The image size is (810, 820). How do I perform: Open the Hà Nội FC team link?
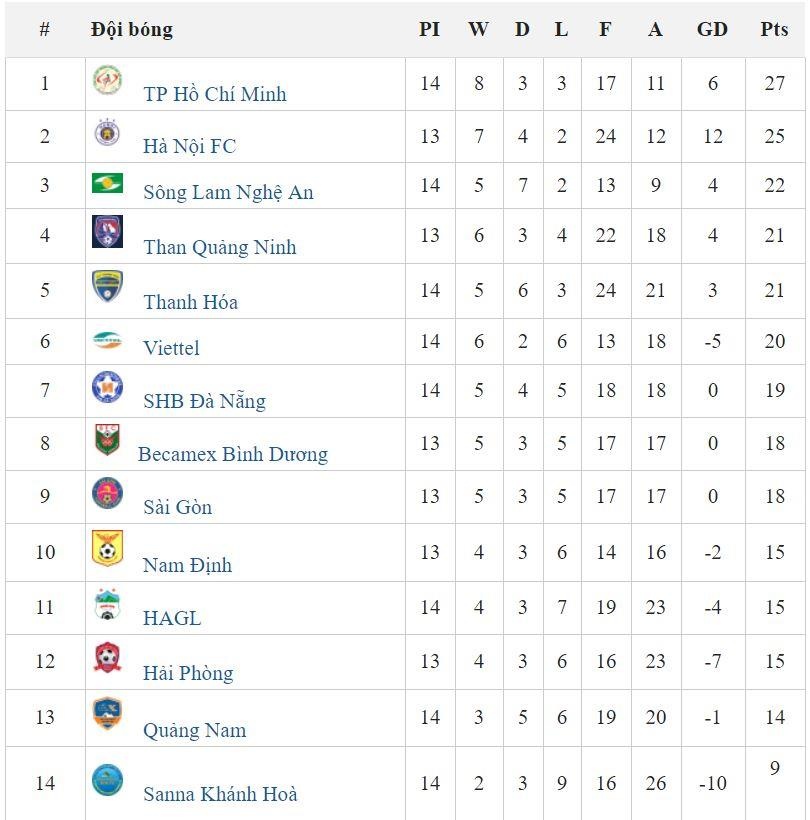(190, 146)
